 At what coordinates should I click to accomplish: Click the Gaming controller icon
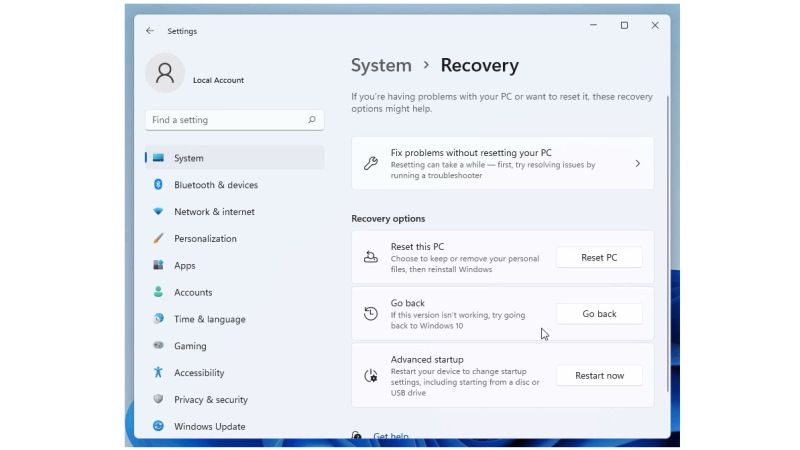point(158,345)
